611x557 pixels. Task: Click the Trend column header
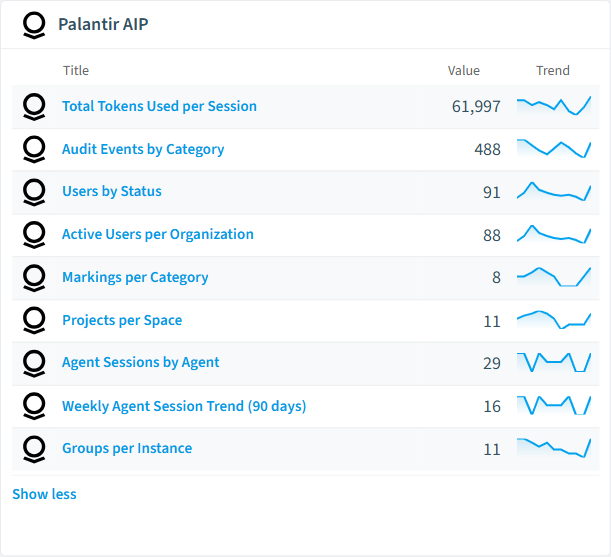tap(553, 71)
